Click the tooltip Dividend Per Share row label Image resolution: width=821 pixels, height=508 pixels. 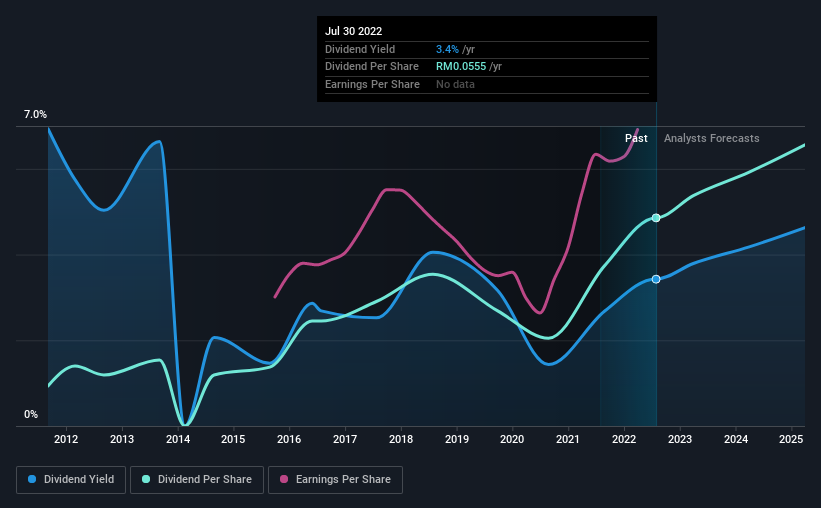click(x=372, y=67)
